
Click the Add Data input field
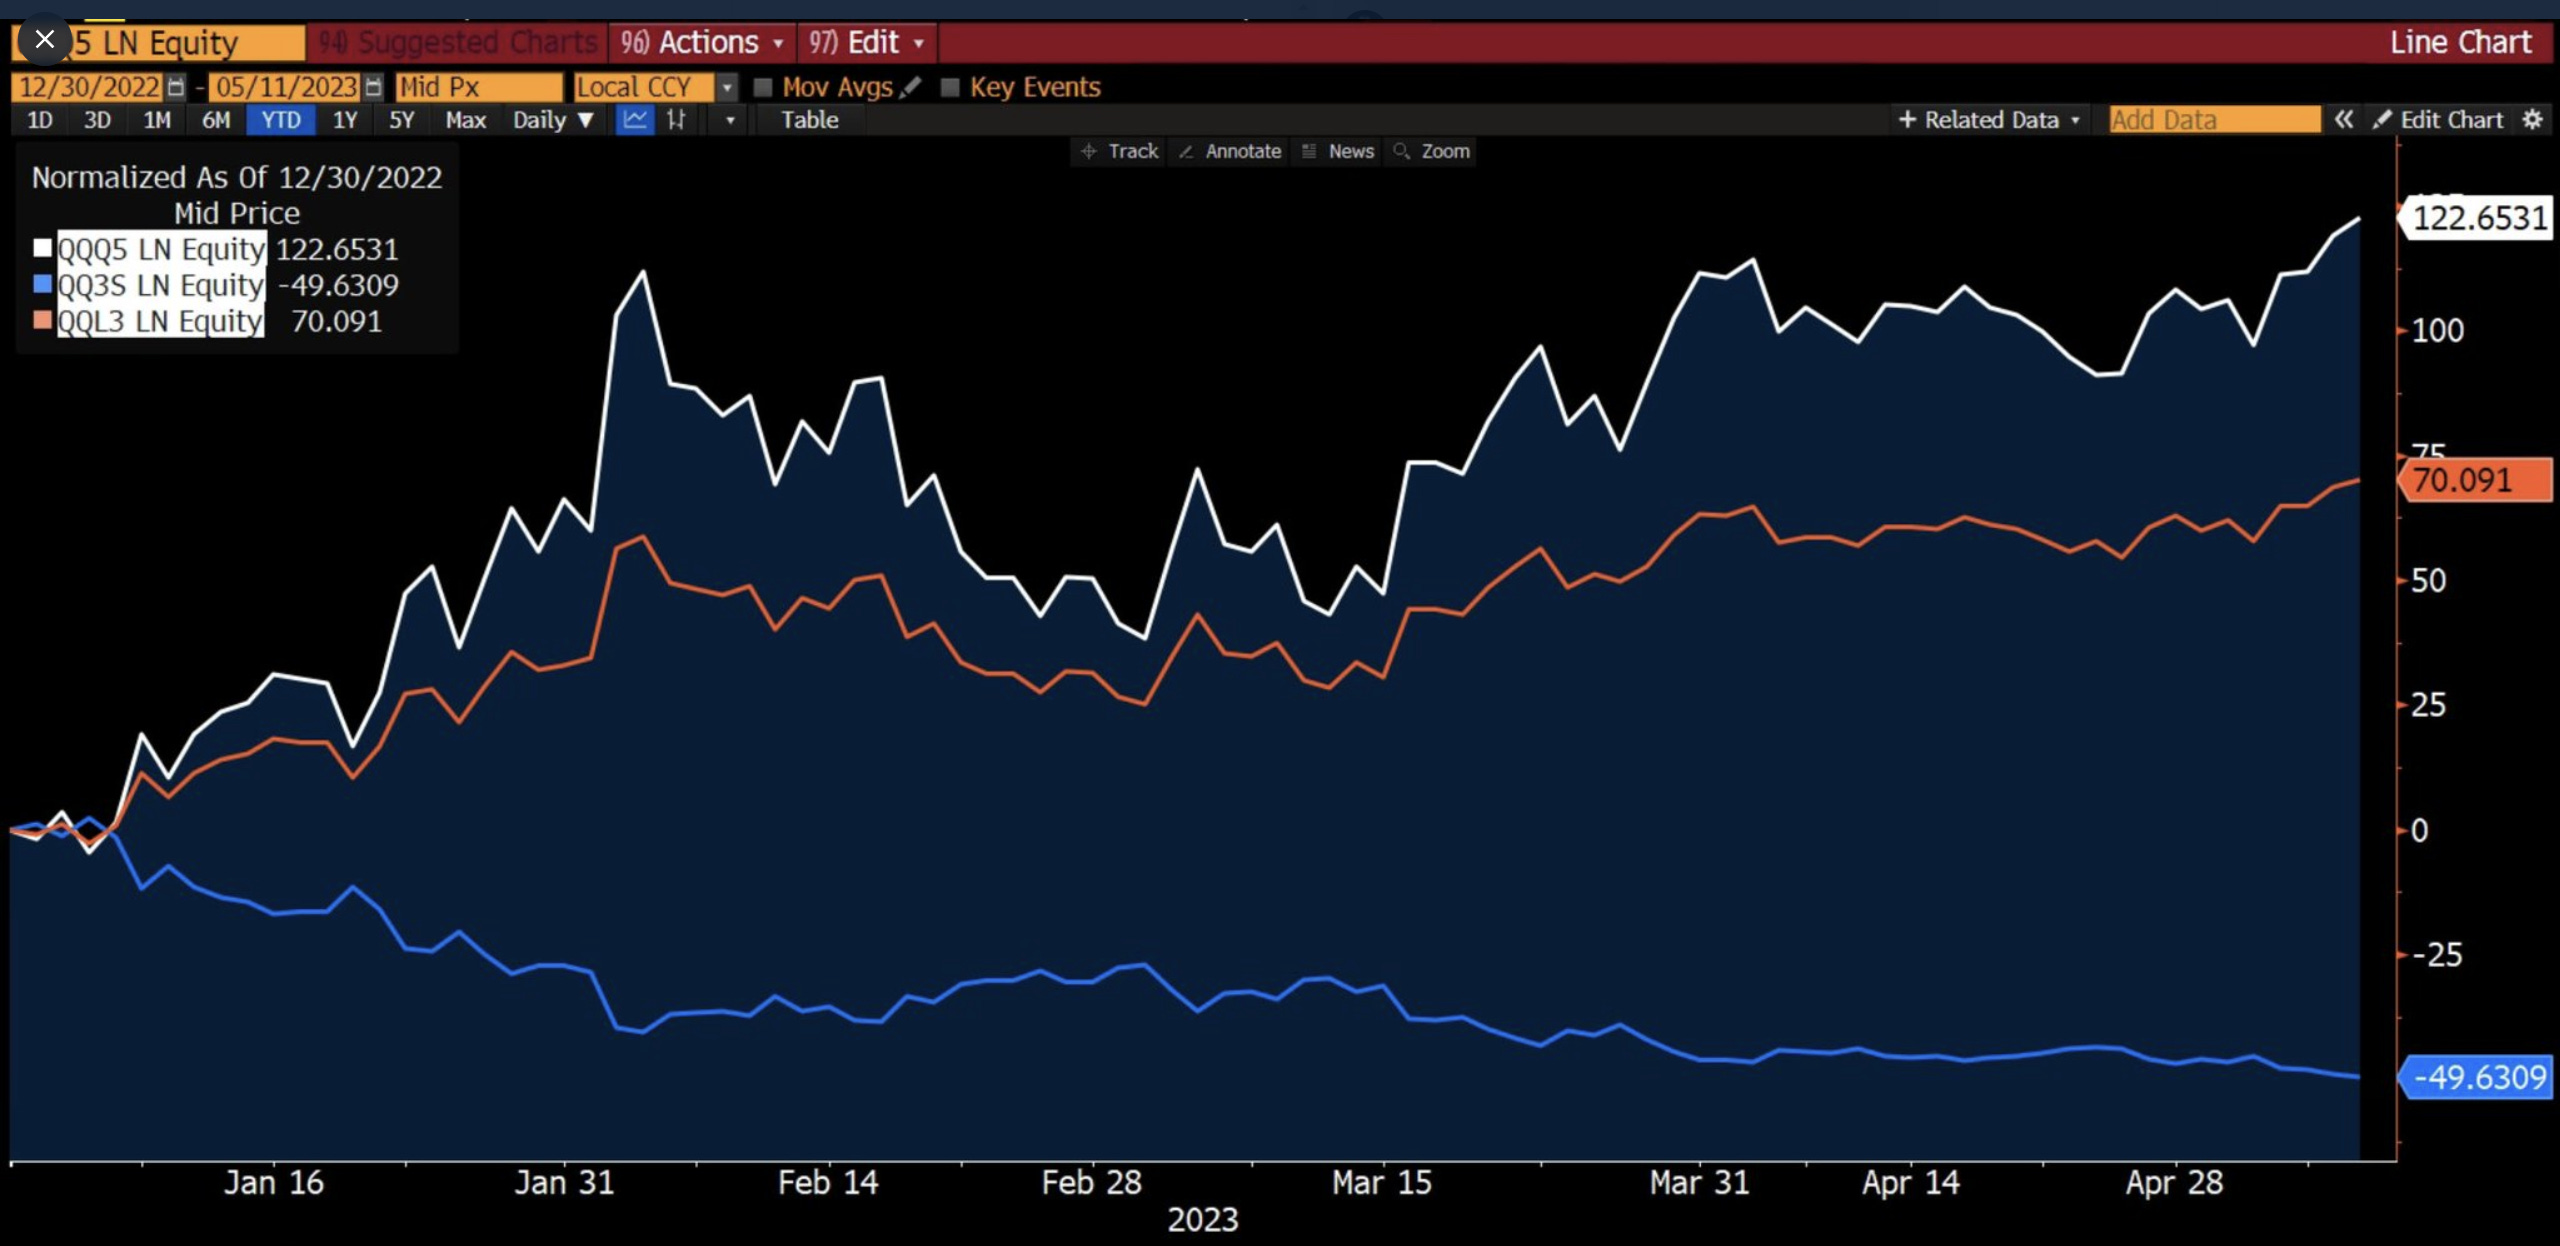[x=2214, y=120]
